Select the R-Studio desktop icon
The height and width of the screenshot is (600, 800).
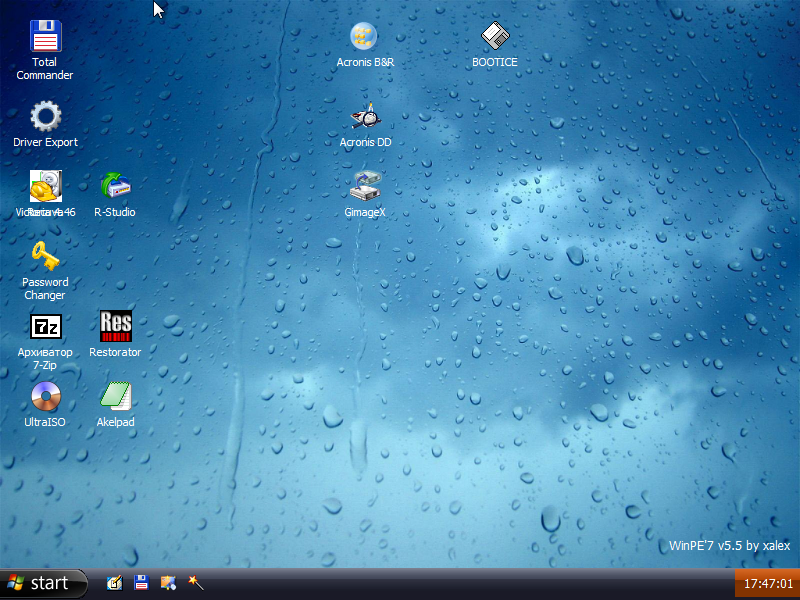click(115, 186)
